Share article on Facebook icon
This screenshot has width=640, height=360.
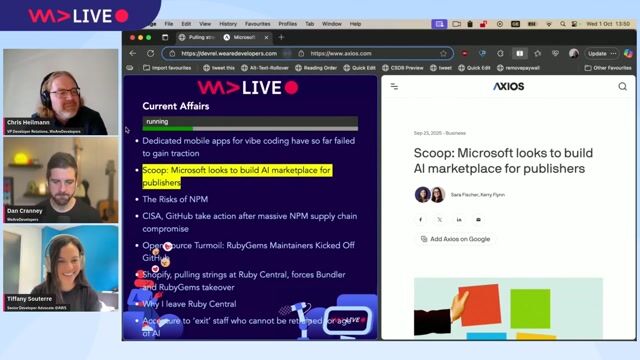(x=420, y=220)
